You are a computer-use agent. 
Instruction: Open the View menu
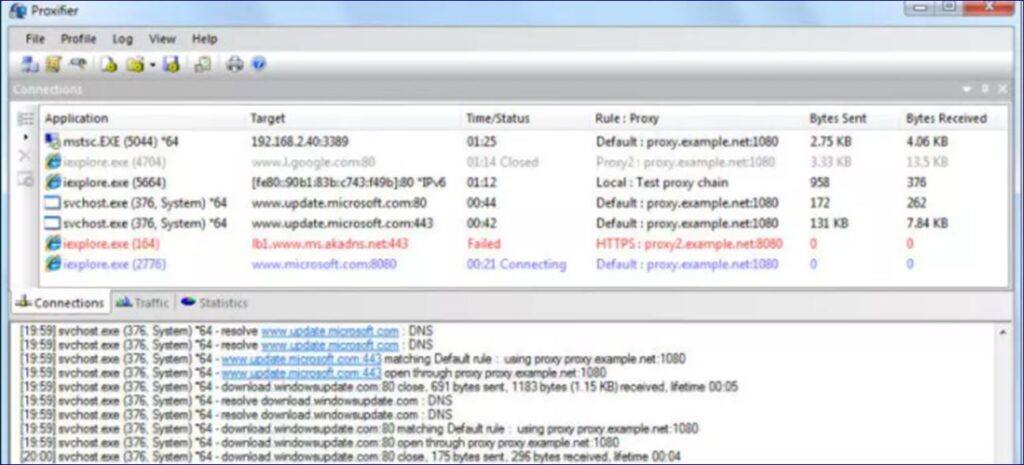click(x=162, y=39)
